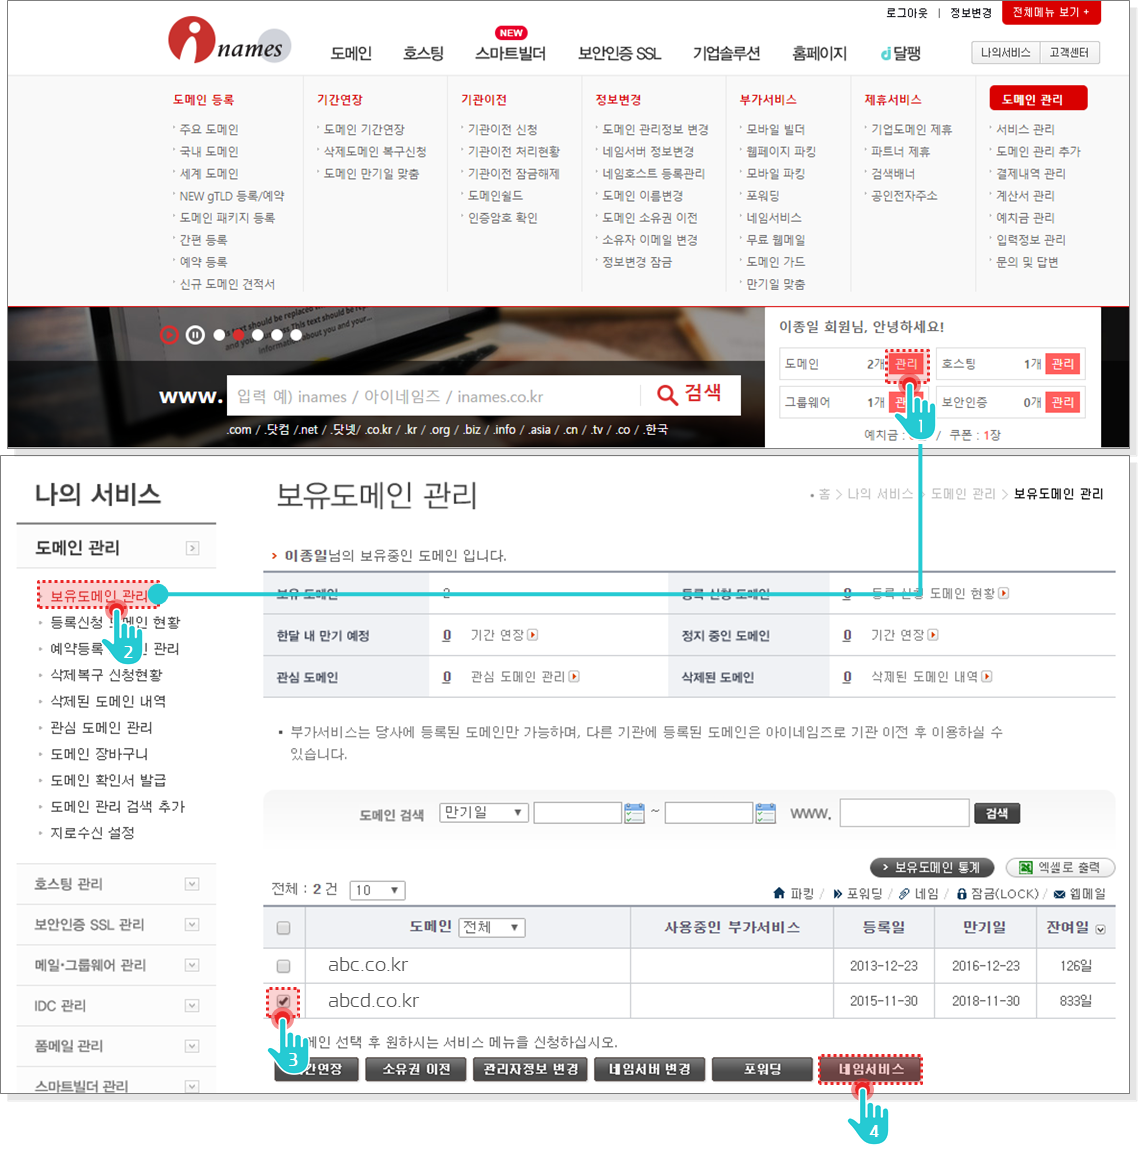The image size is (1138, 1152).
Task: Check the abc.co.kr domain checkbox
Action: click(283, 966)
